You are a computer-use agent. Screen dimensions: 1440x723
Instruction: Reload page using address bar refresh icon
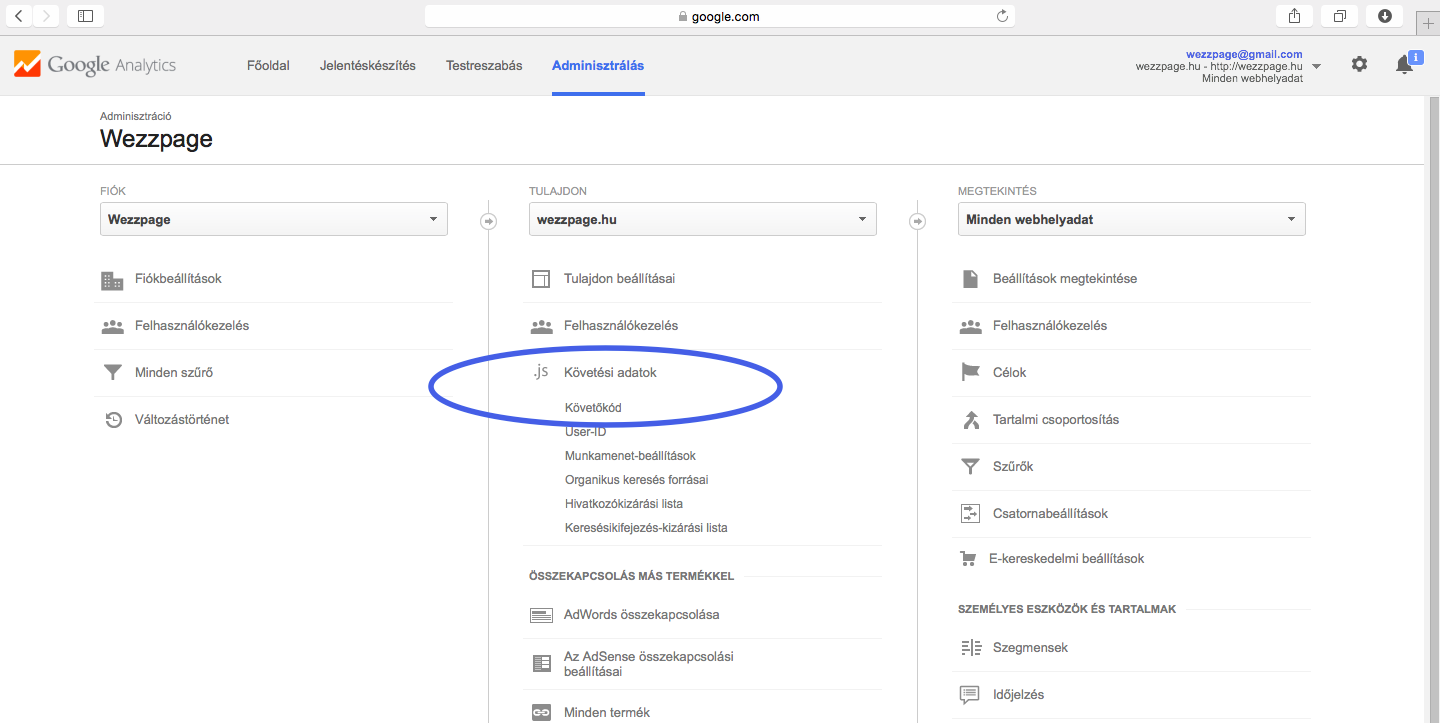(1002, 16)
